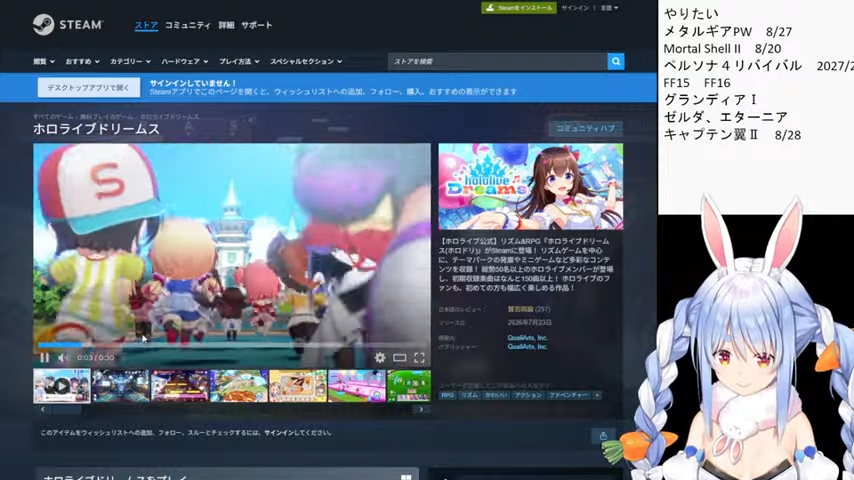Open the コミュニティハブ button
This screenshot has width=854, height=480.
[585, 128]
